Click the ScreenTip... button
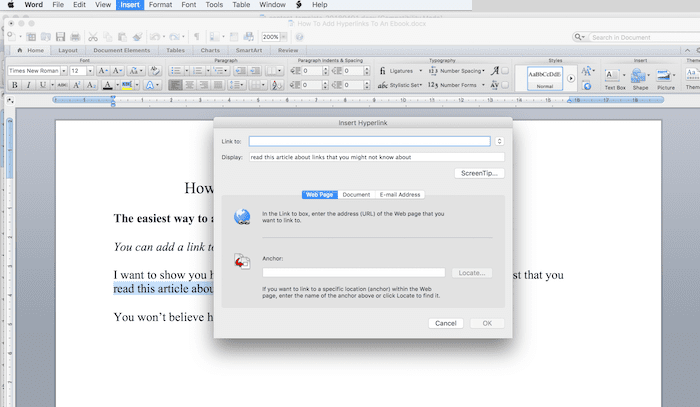This screenshot has height=407, width=700. tap(479, 173)
